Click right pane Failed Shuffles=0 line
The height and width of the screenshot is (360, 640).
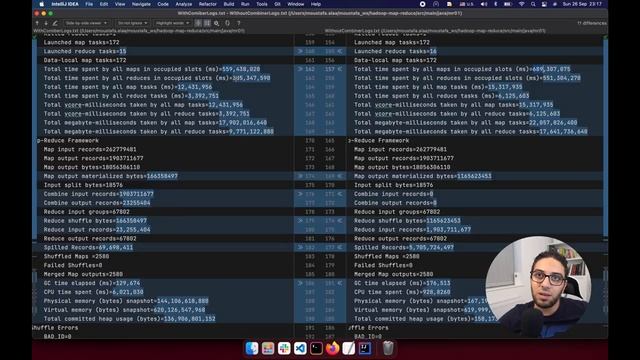pyautogui.click(x=383, y=265)
